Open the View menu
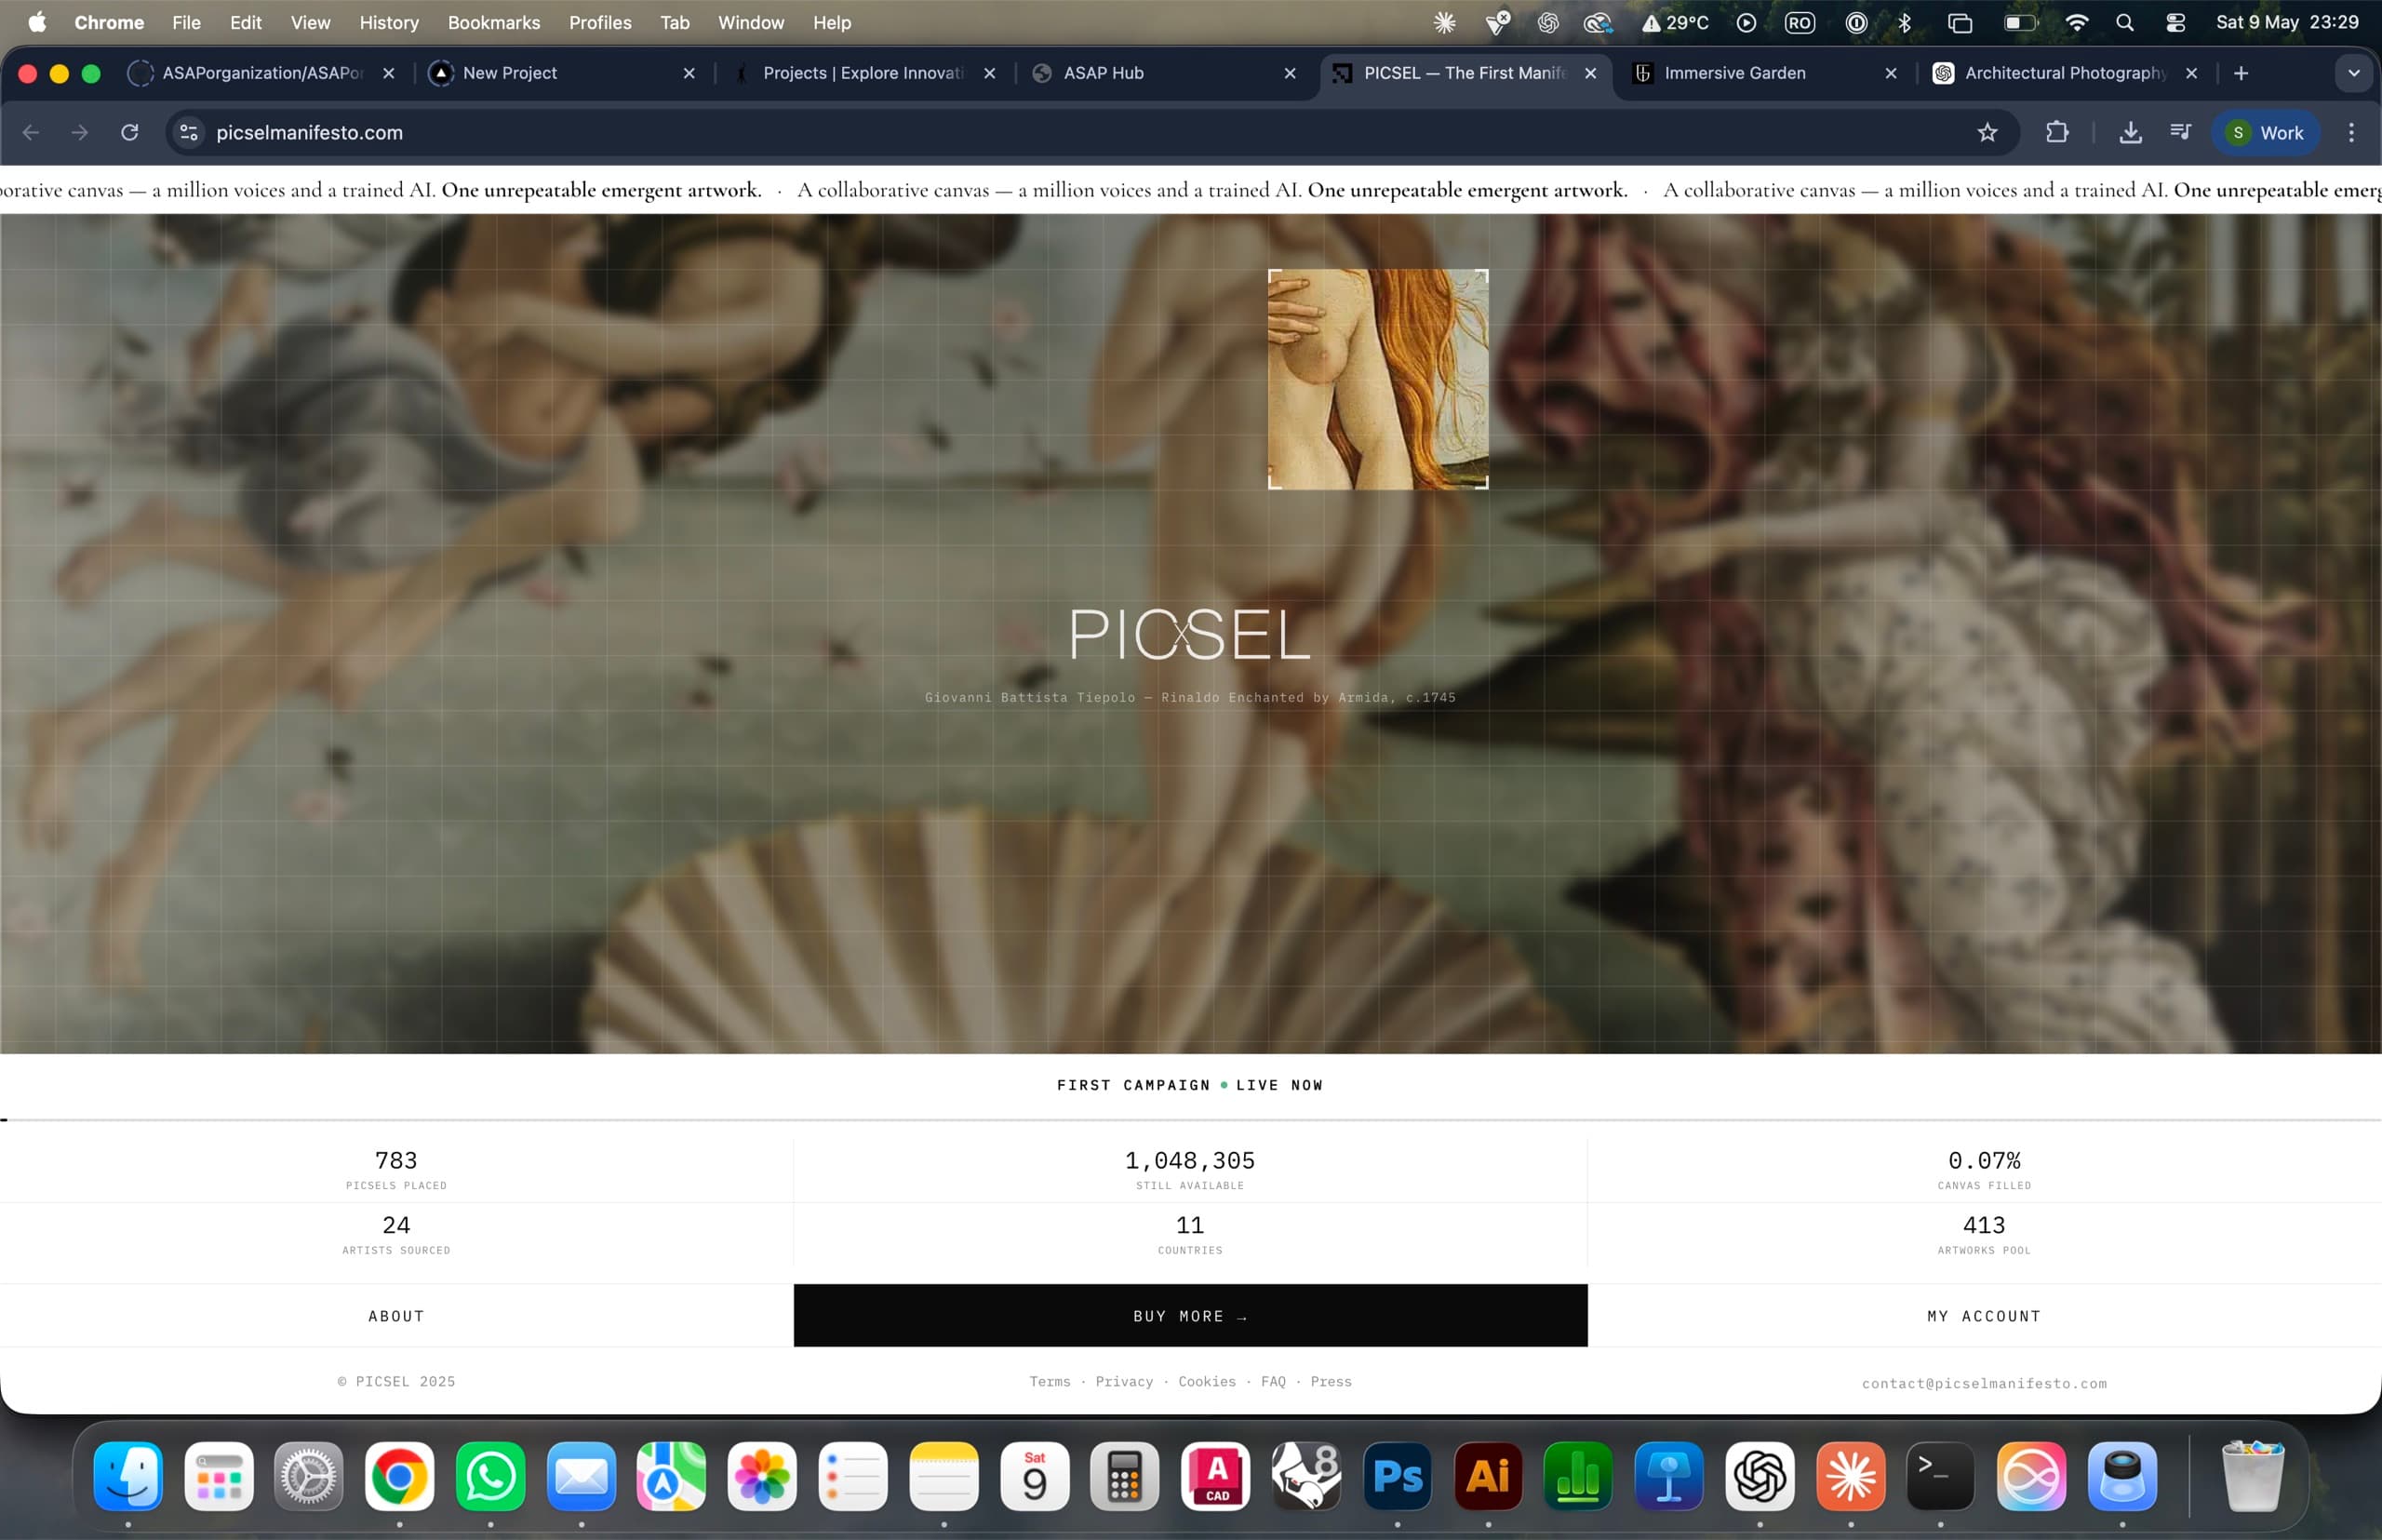Screen dimensions: 2382x1540 pyautogui.click(x=310, y=22)
